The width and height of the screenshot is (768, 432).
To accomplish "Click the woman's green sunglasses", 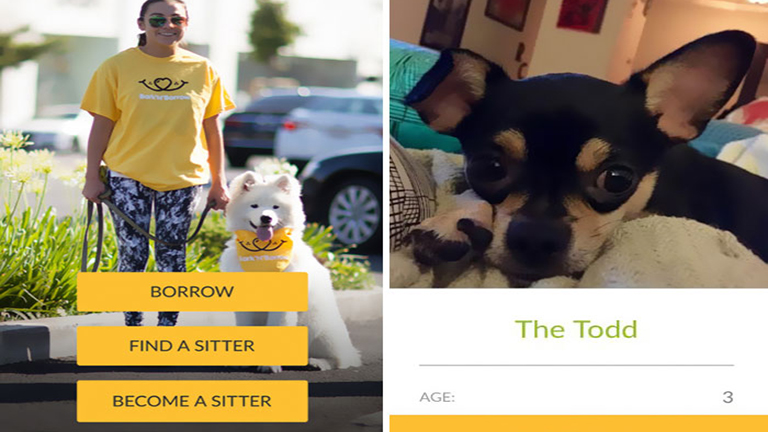I will 168,21.
